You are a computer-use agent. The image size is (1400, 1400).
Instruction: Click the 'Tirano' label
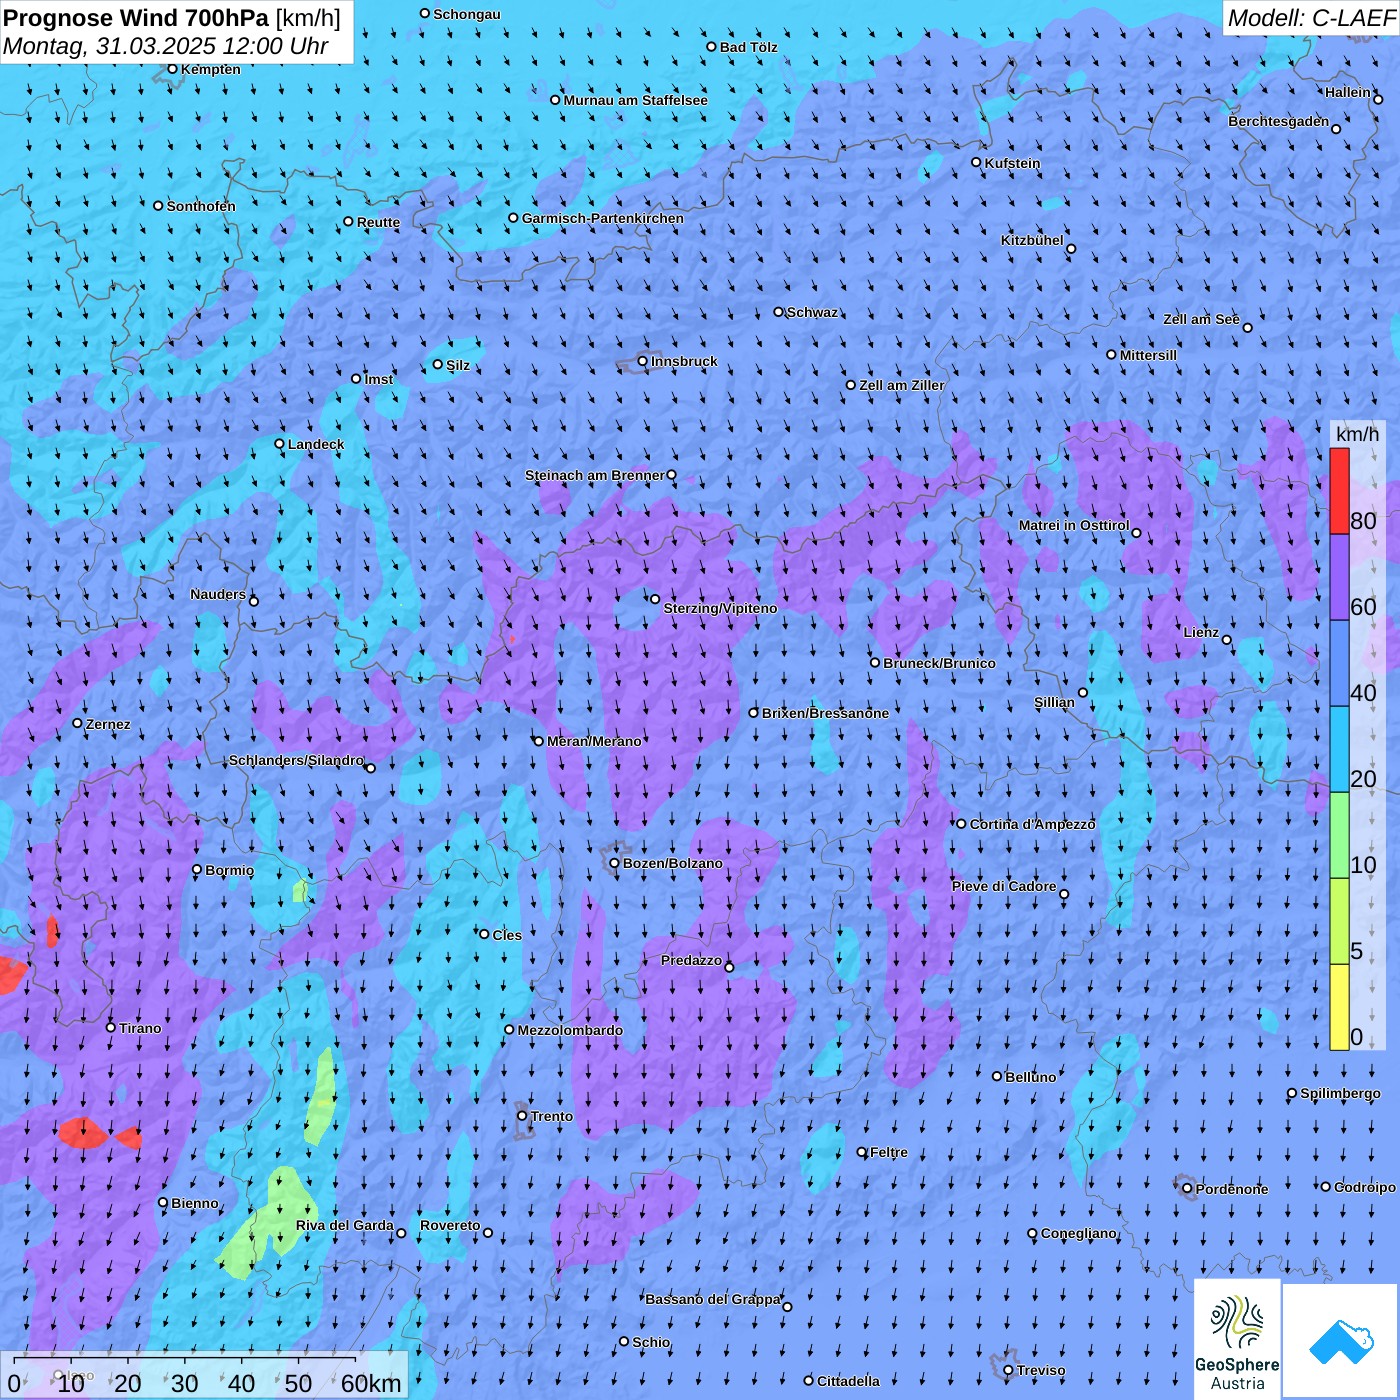click(140, 1028)
